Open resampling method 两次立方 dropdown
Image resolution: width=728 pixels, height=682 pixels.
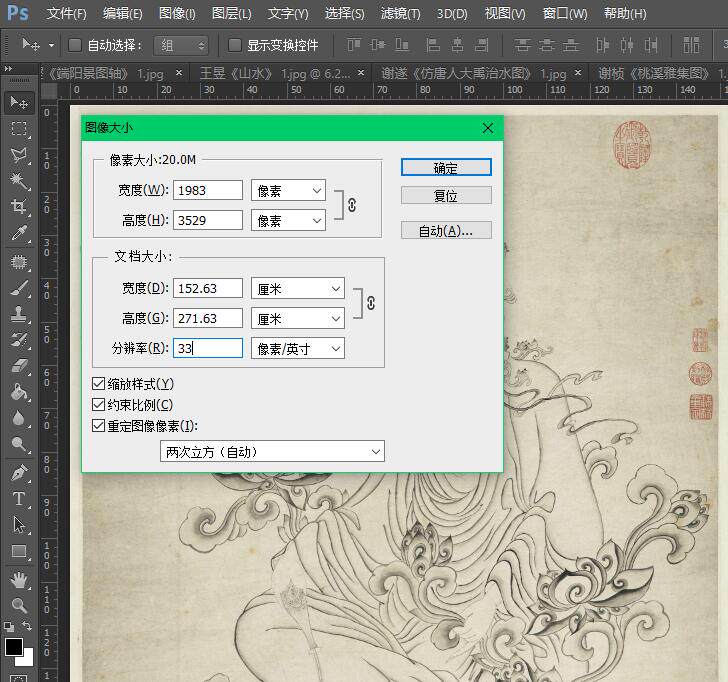(x=272, y=451)
